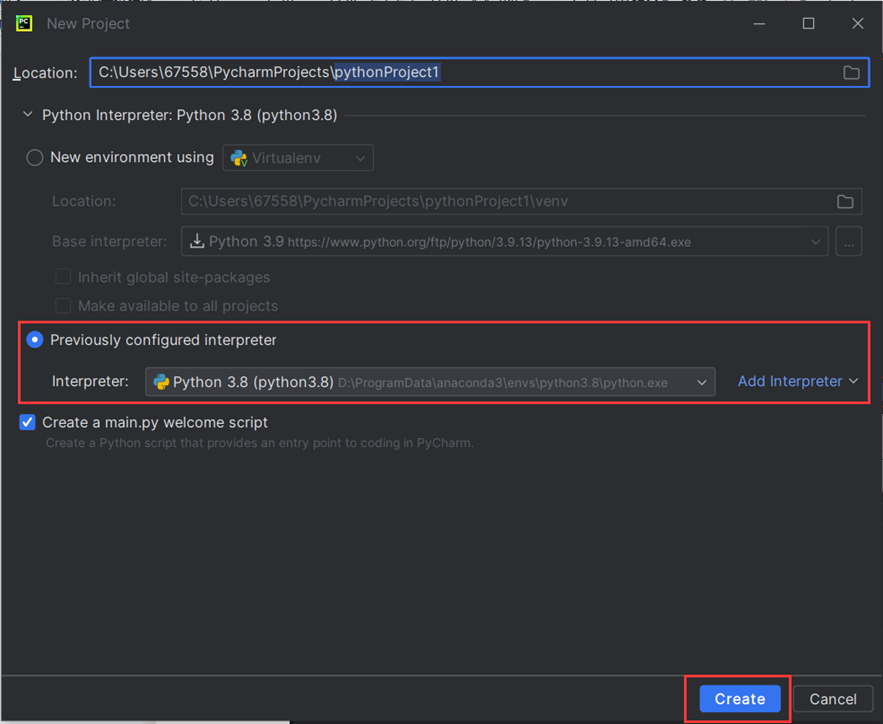The width and height of the screenshot is (883, 724).
Task: Click the project Location path field
Action: [480, 73]
